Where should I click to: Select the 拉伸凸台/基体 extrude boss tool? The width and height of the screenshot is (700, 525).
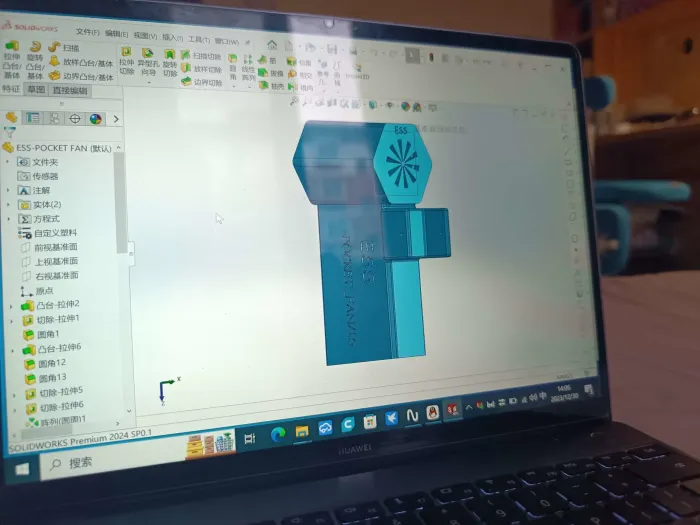tap(12, 60)
